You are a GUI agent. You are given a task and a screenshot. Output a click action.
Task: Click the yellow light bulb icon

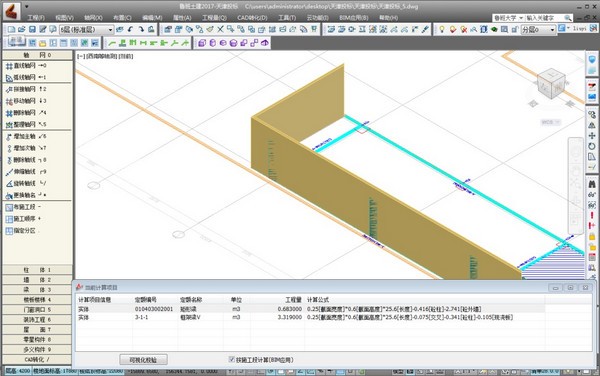[442, 29]
